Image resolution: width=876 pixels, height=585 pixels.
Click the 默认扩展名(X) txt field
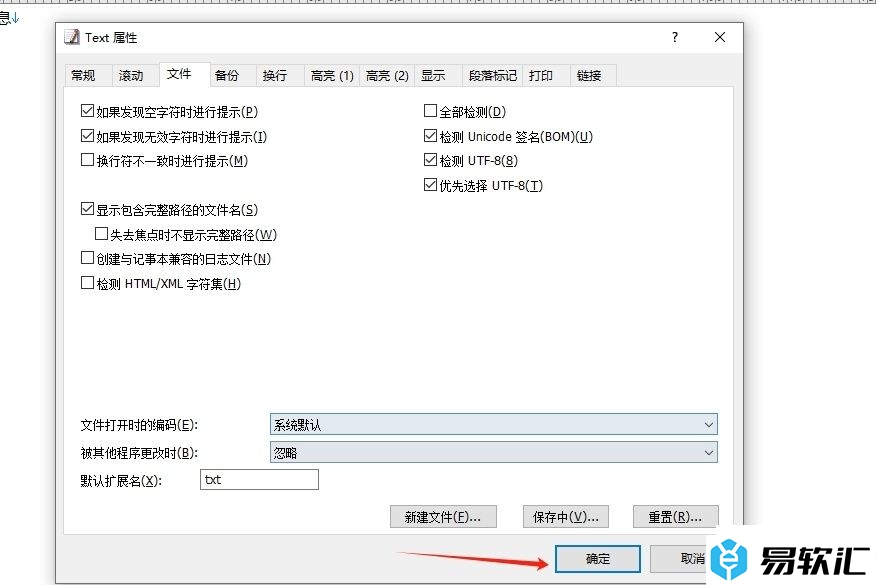pyautogui.click(x=259, y=479)
